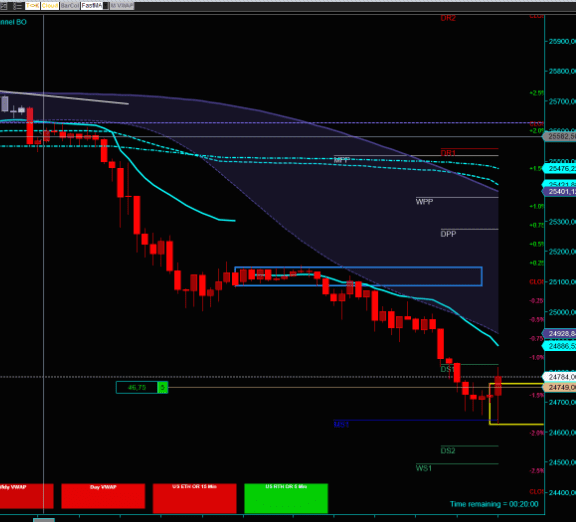Toggle the BarCol toolbar button
The image size is (576, 522).
(70, 6)
